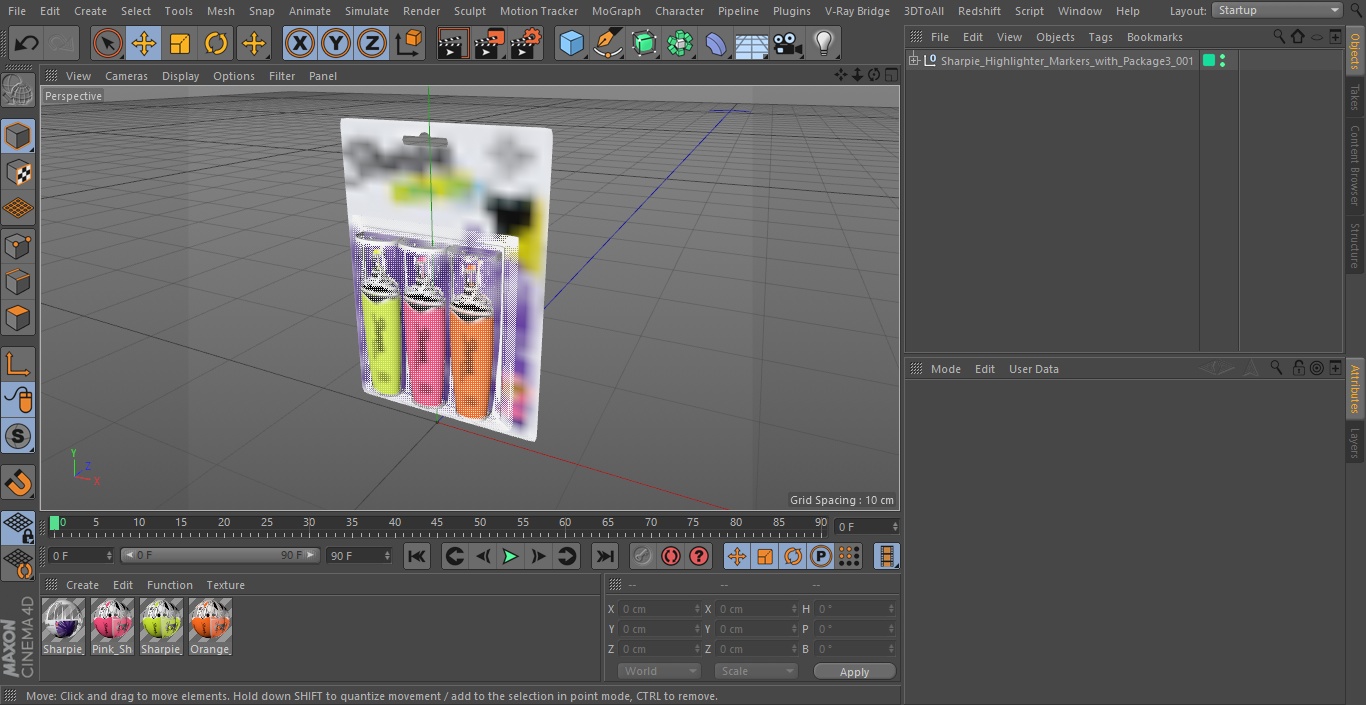Image resolution: width=1366 pixels, height=705 pixels.
Task: Click the object's green layer swatch
Action: pyautogui.click(x=1208, y=61)
